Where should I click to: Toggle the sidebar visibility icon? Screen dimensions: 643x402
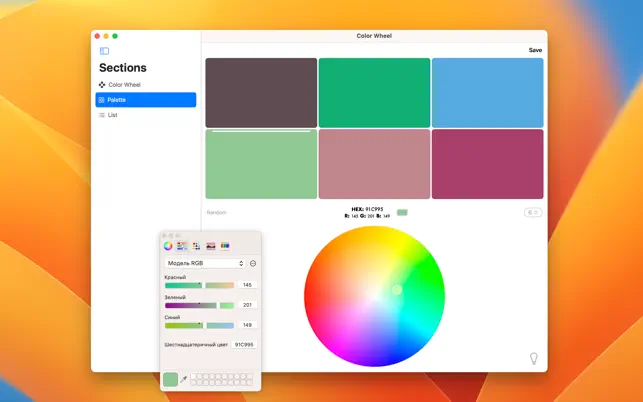click(x=104, y=51)
